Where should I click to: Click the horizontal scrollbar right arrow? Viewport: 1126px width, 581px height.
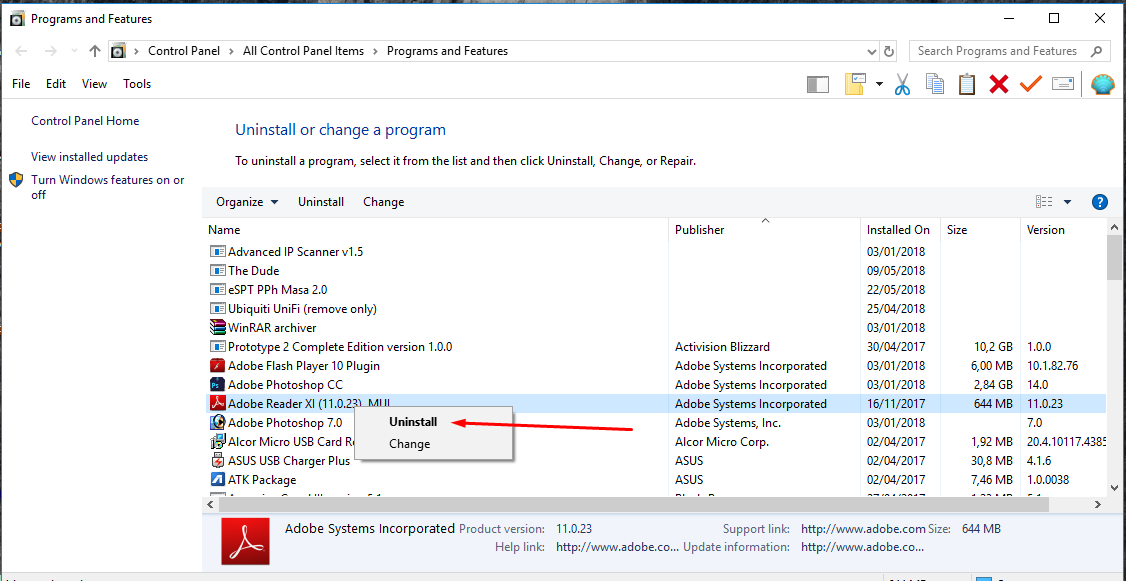1097,505
